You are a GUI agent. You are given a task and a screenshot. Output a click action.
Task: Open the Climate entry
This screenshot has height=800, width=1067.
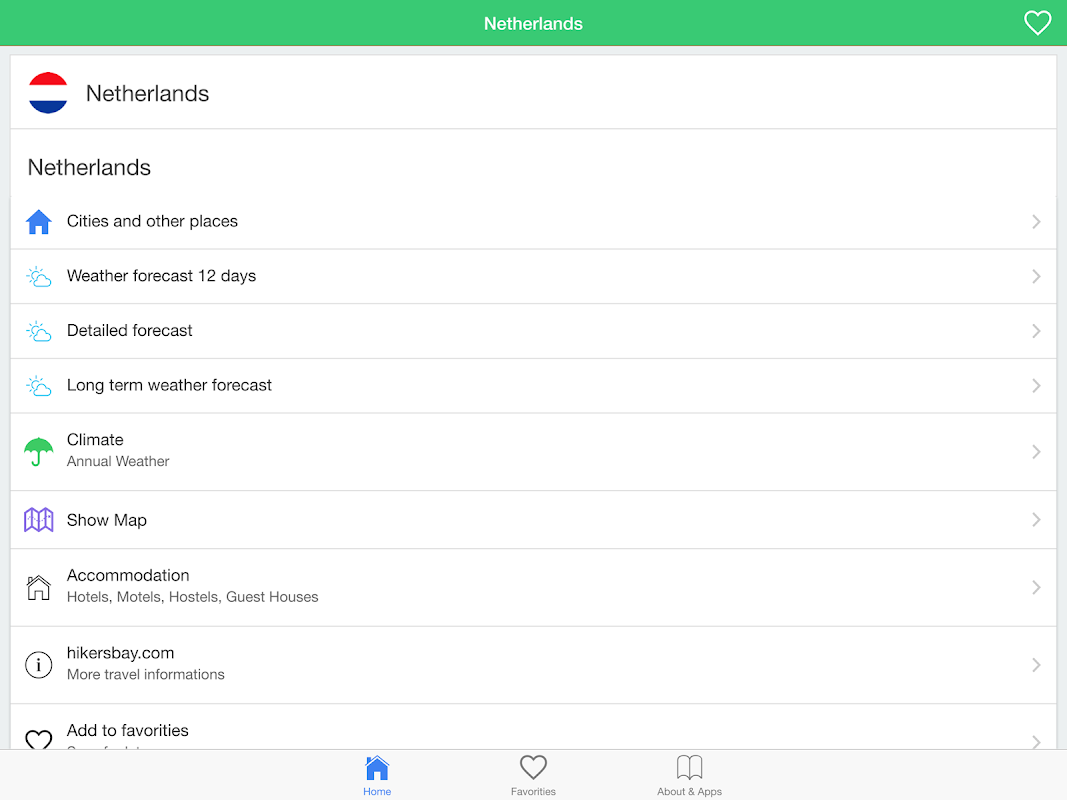(x=534, y=452)
